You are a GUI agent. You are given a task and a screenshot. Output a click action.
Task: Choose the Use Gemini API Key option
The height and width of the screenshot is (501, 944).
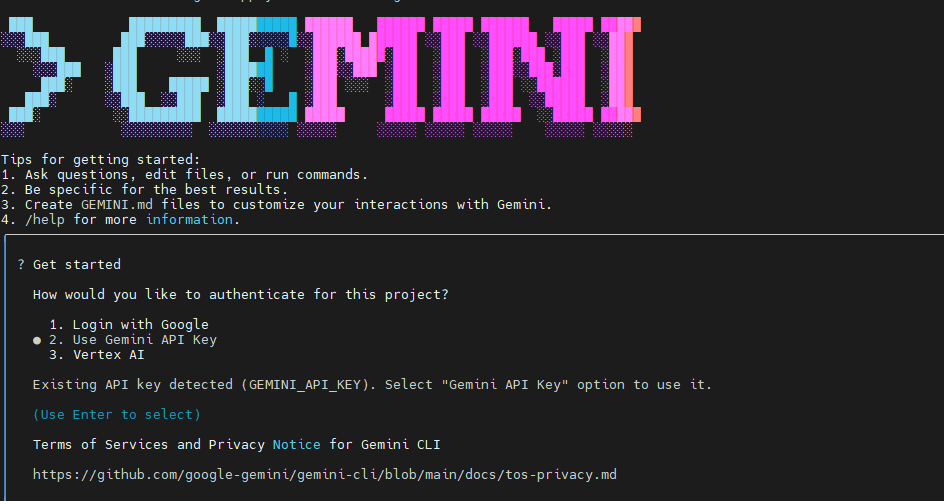click(x=143, y=340)
